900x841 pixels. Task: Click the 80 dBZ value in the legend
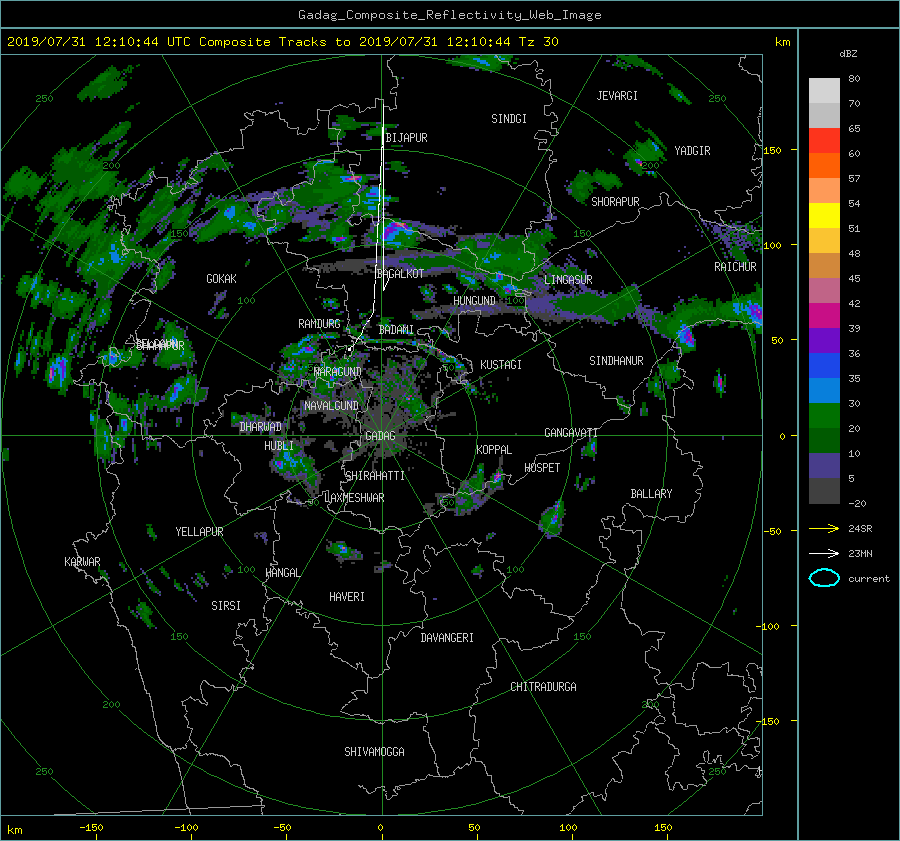[x=854, y=79]
